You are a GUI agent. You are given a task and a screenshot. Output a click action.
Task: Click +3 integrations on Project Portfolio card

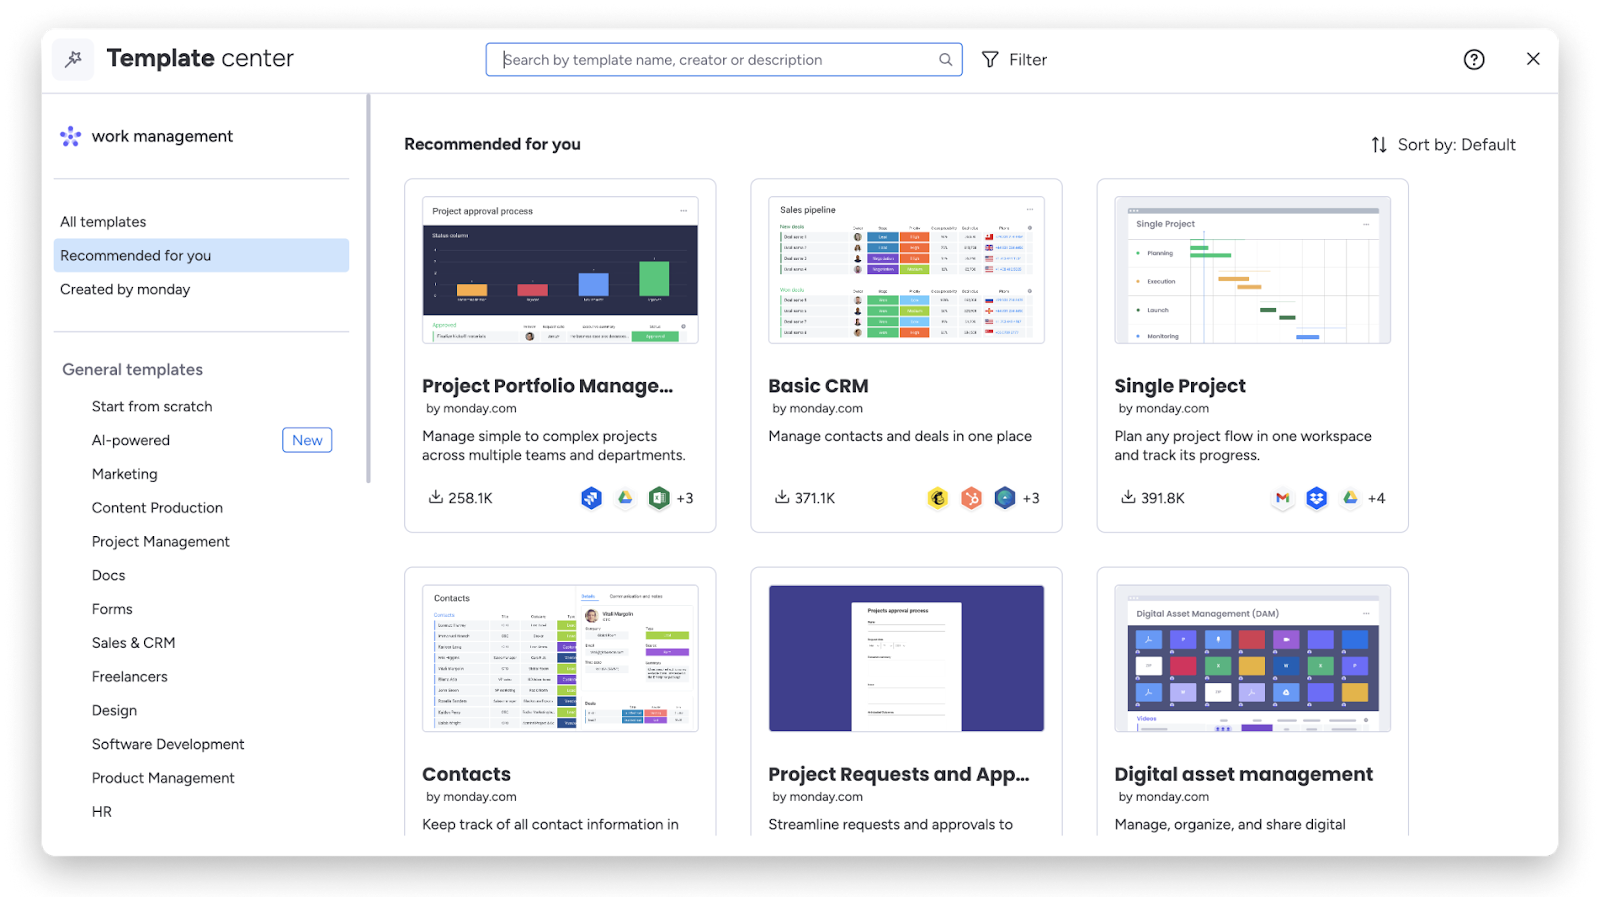click(x=685, y=498)
